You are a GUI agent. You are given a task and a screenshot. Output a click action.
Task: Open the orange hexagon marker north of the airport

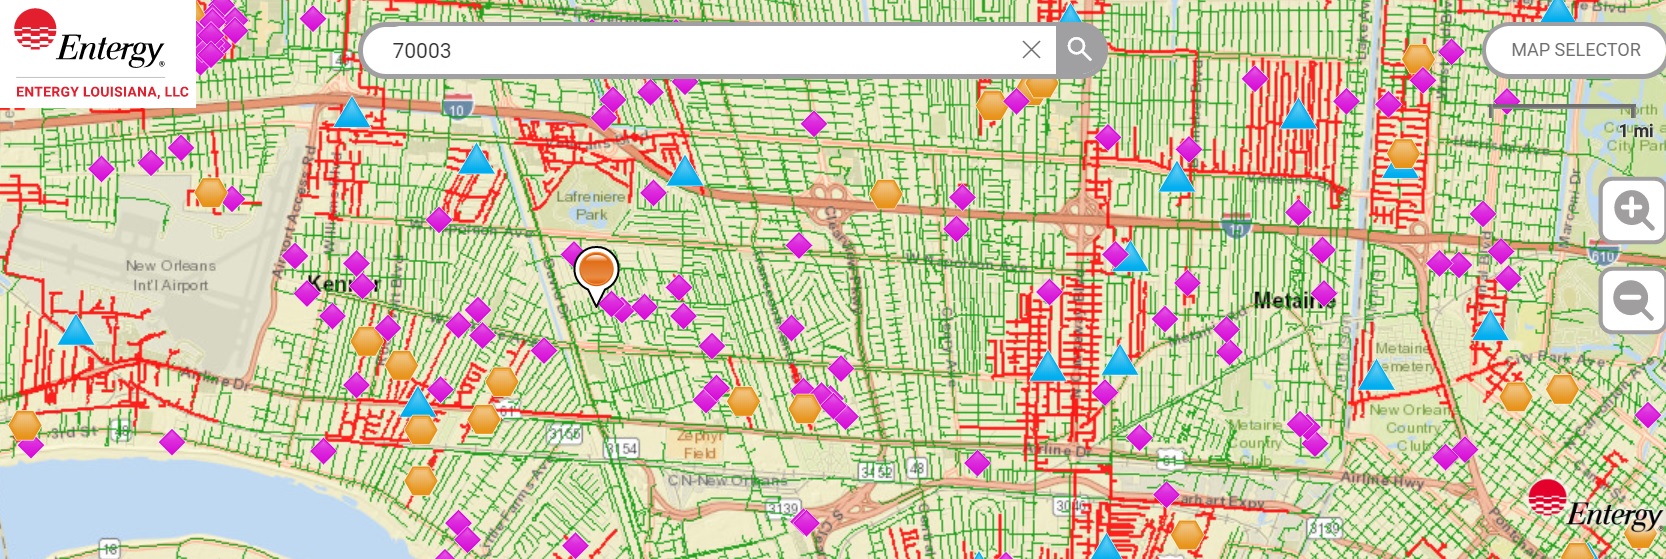211,191
